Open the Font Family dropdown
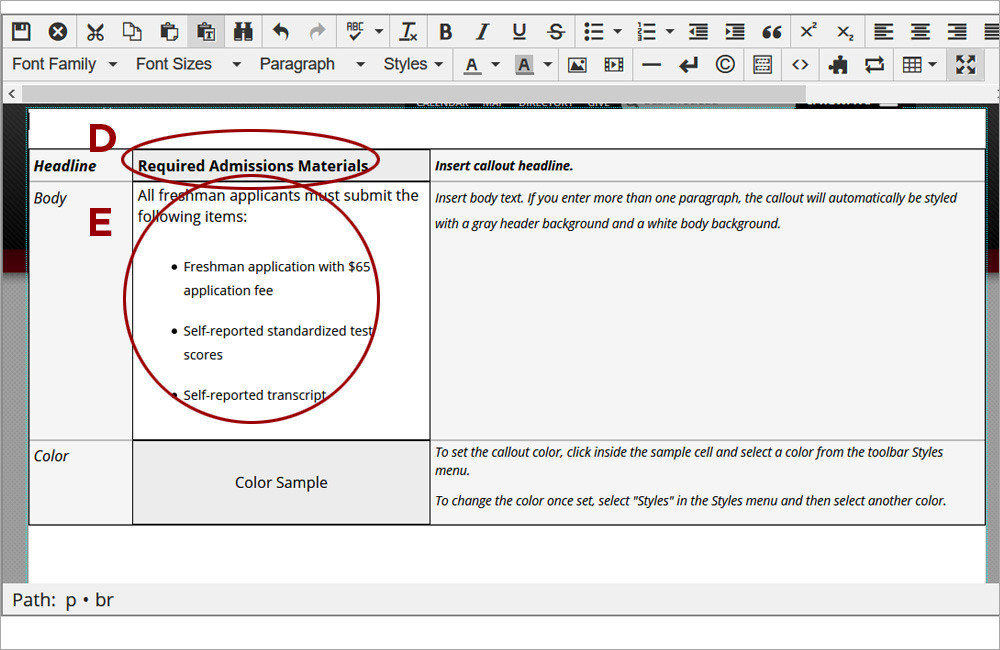 point(65,64)
